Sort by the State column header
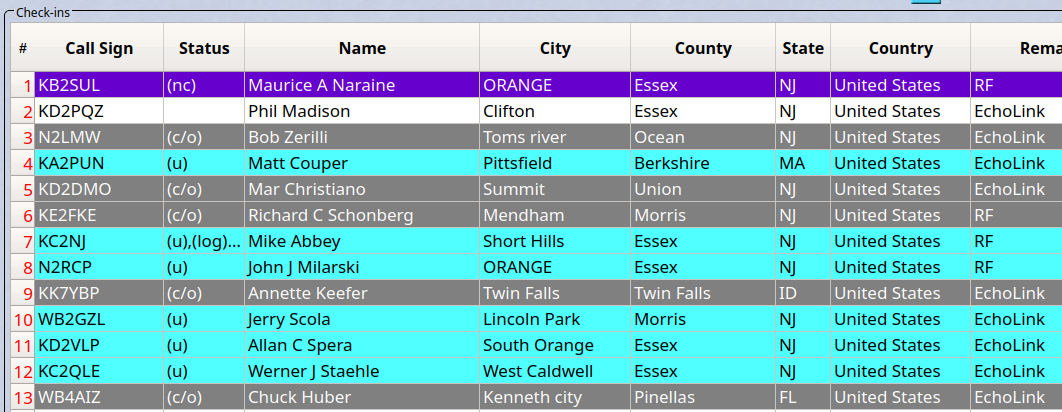The image size is (1062, 412). click(x=803, y=48)
